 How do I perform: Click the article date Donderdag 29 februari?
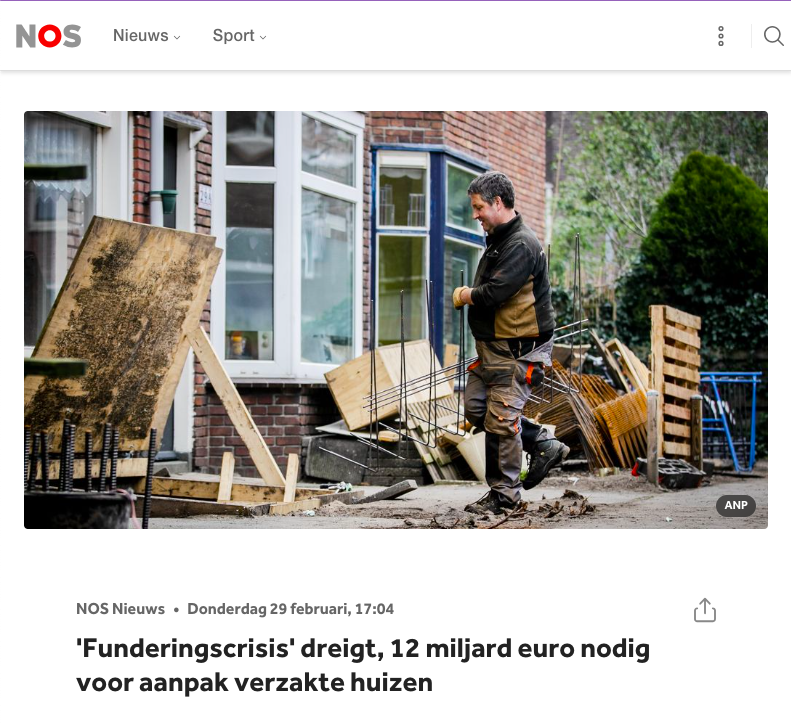[x=268, y=609]
